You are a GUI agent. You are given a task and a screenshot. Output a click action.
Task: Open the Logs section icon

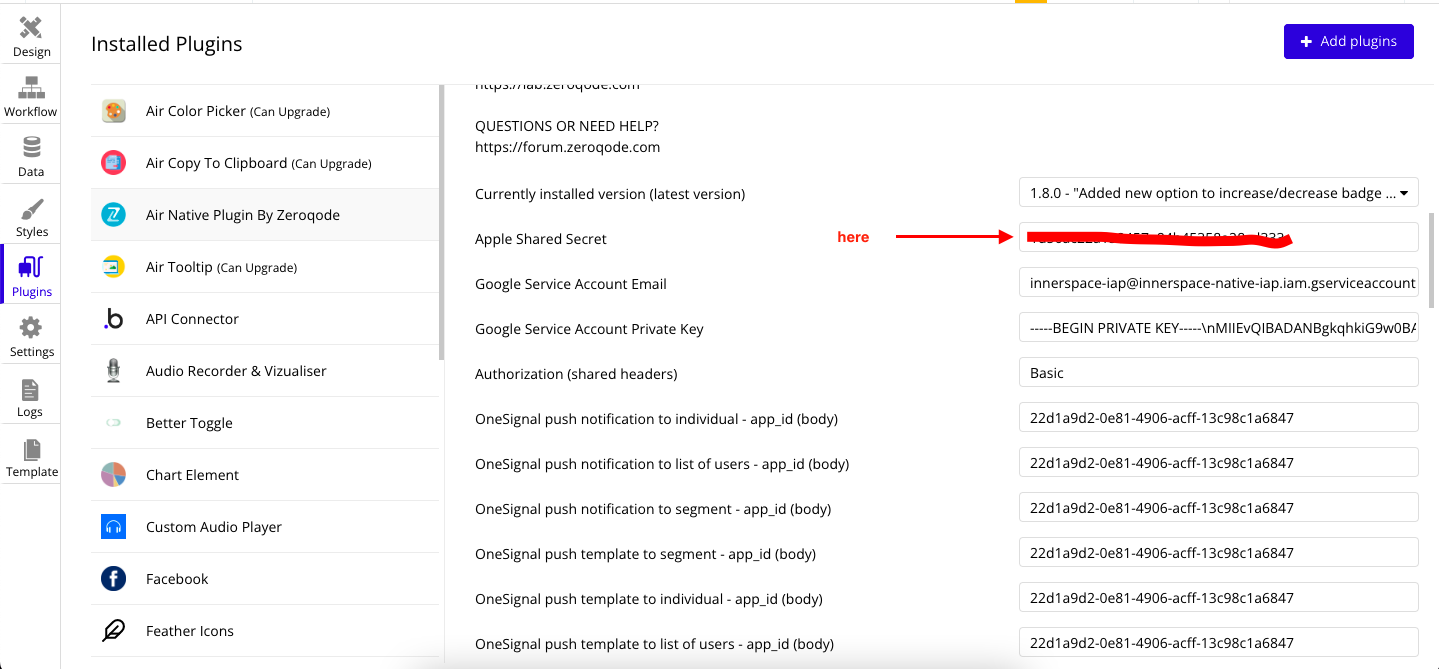coord(30,390)
